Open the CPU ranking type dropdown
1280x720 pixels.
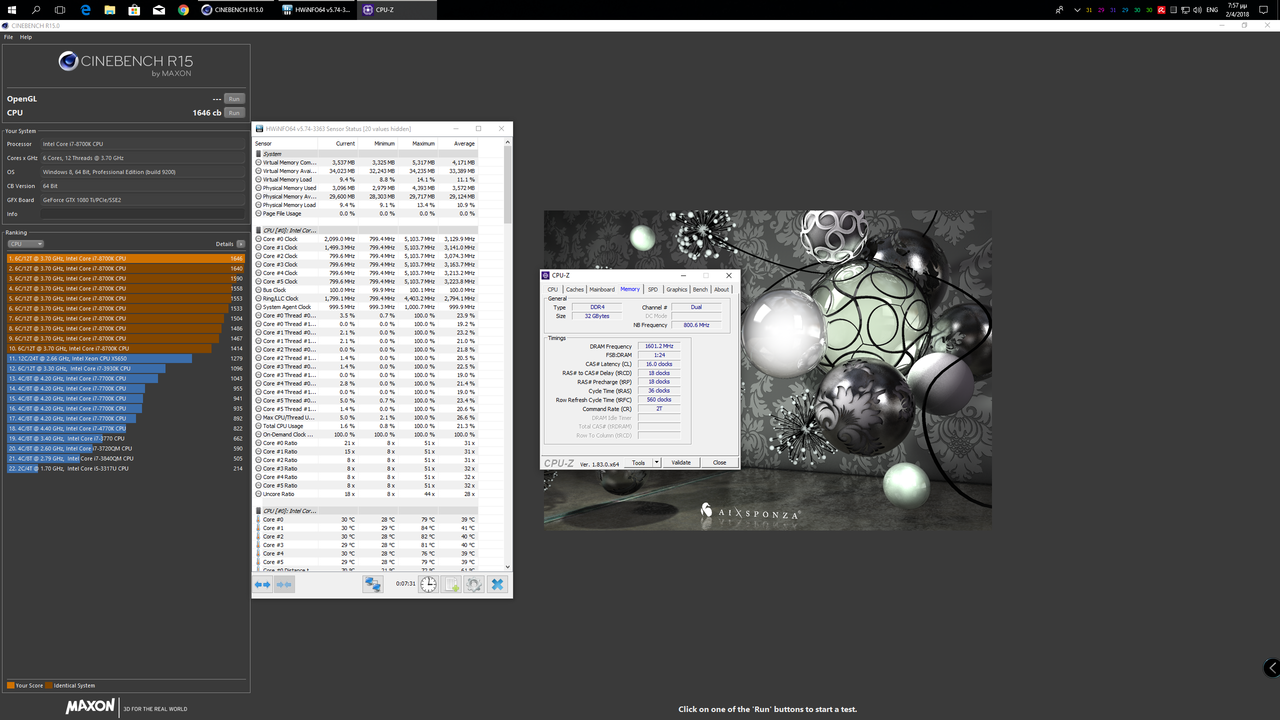[25, 244]
